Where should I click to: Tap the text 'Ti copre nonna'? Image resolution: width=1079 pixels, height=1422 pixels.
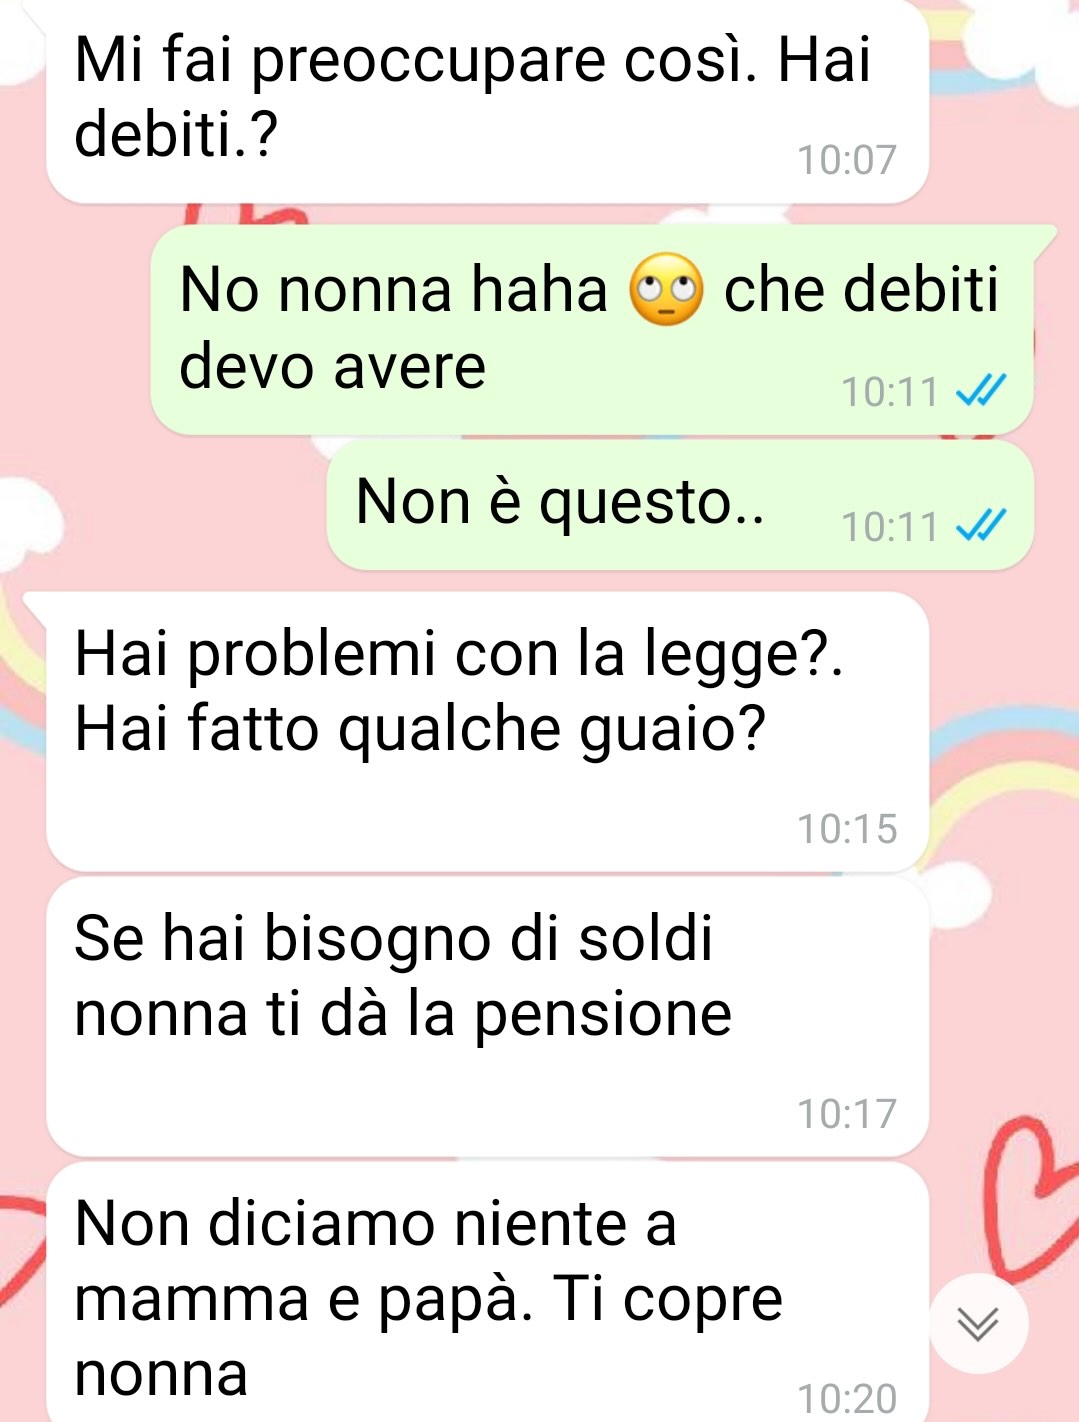[x=428, y=1336]
